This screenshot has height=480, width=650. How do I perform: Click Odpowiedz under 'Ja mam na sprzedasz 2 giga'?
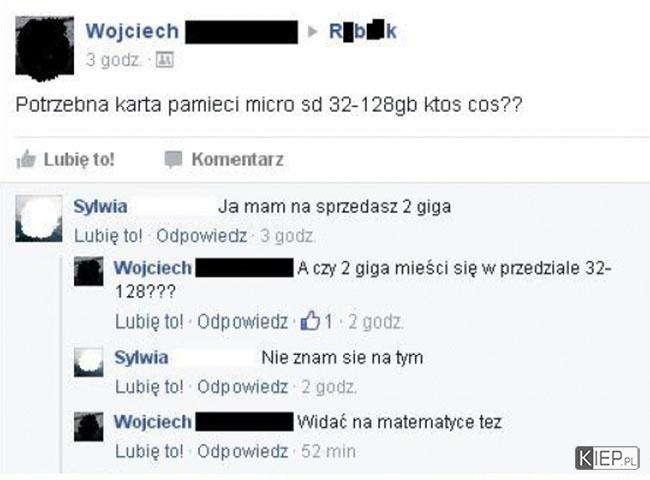point(201,236)
